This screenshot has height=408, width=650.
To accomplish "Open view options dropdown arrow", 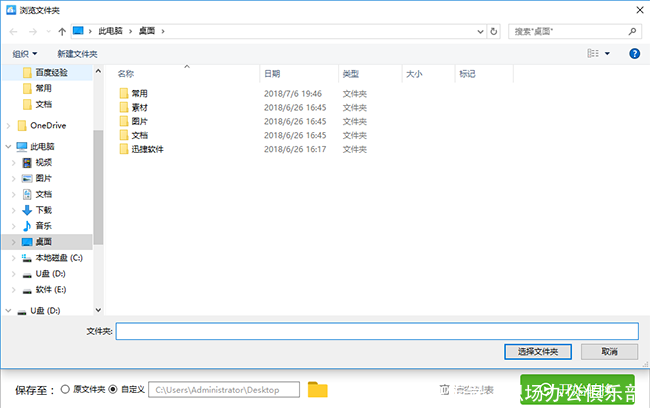I will point(607,53).
